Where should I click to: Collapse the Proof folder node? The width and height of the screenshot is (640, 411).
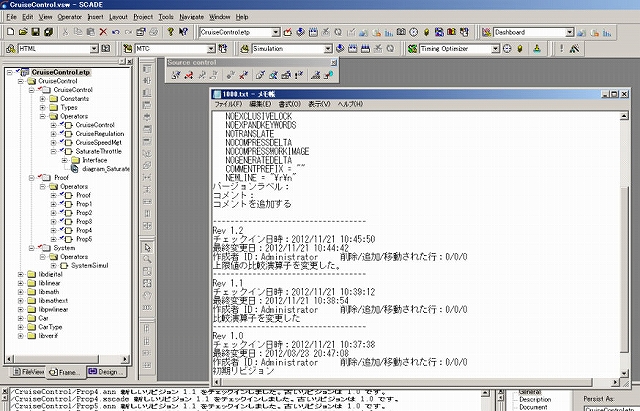(31, 178)
